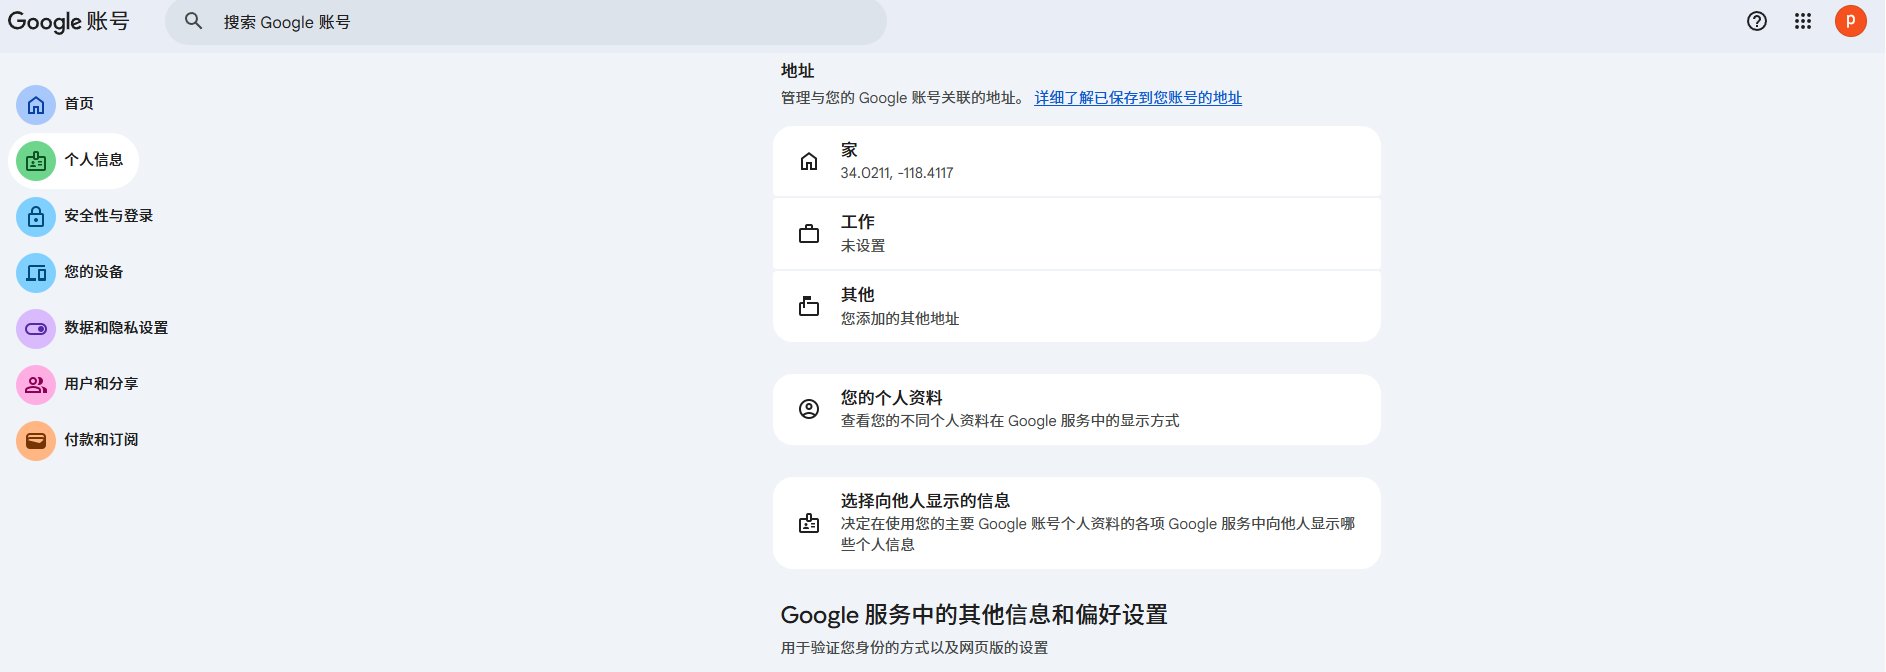Viewport: 1886px width, 672px height.
Task: Open the 数据和隐私设置 sidebar label
Action: coord(116,328)
